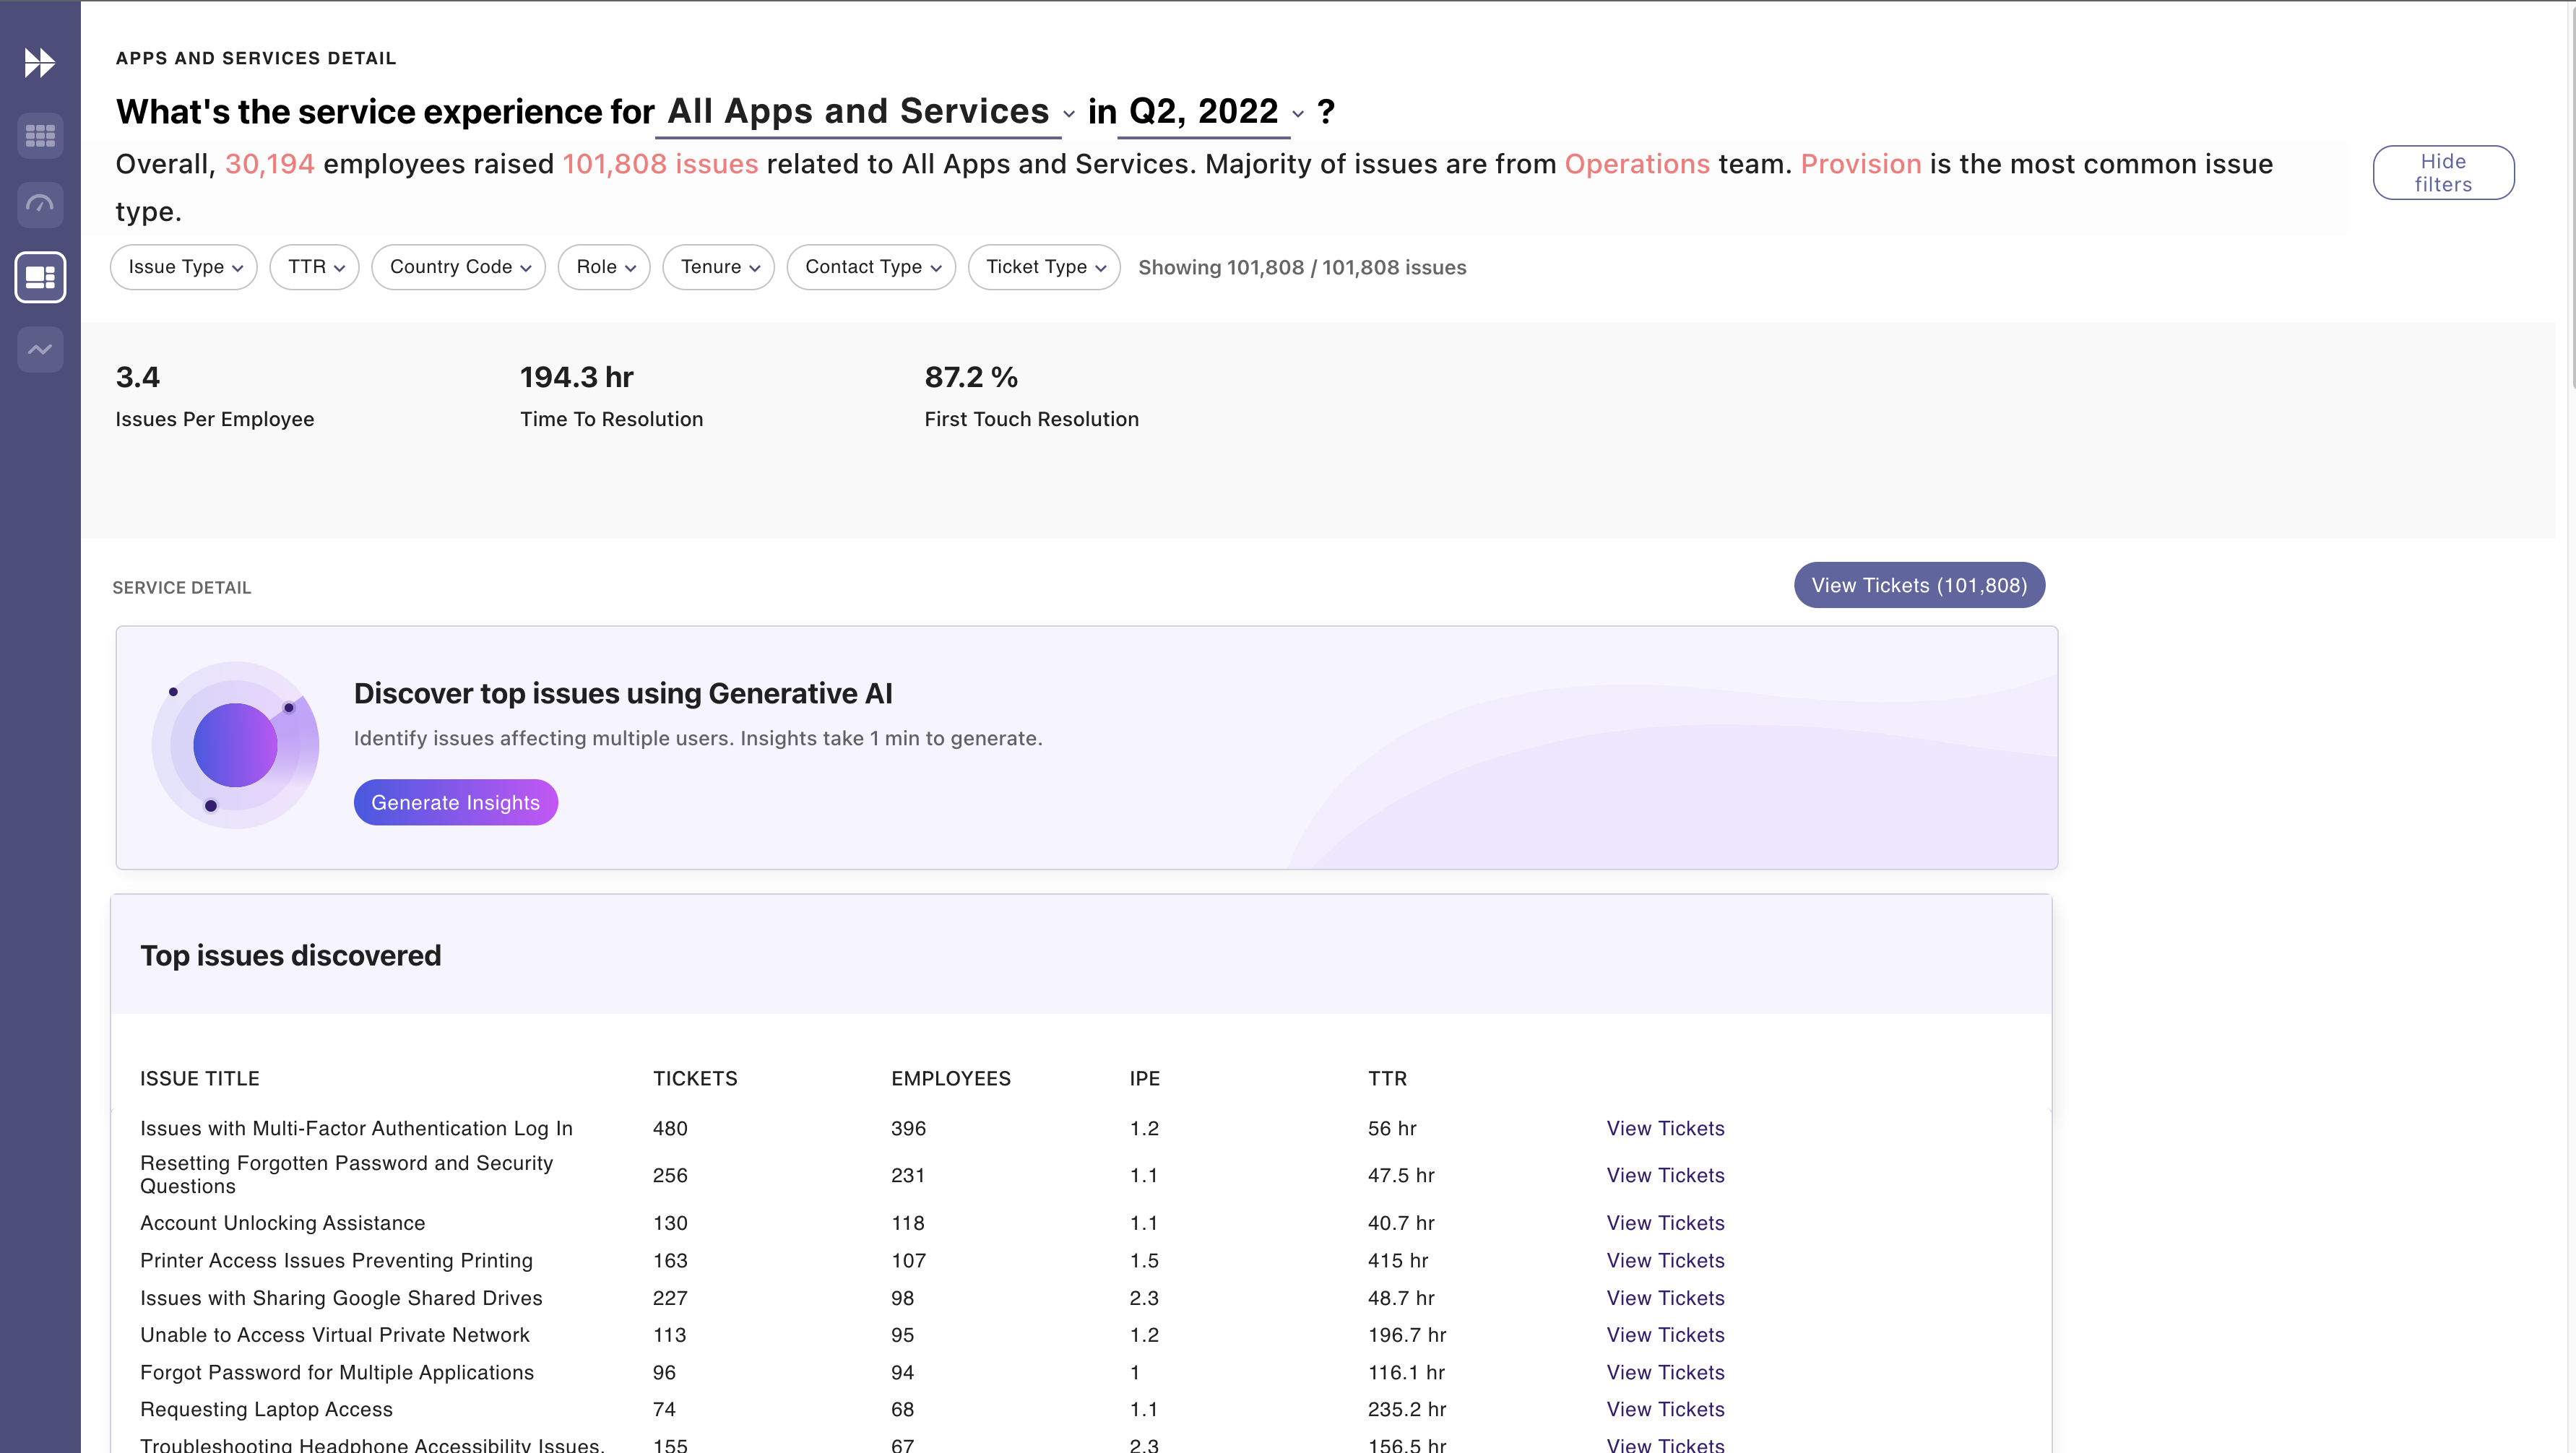
Task: Open the Role filter dropdown
Action: (x=604, y=267)
